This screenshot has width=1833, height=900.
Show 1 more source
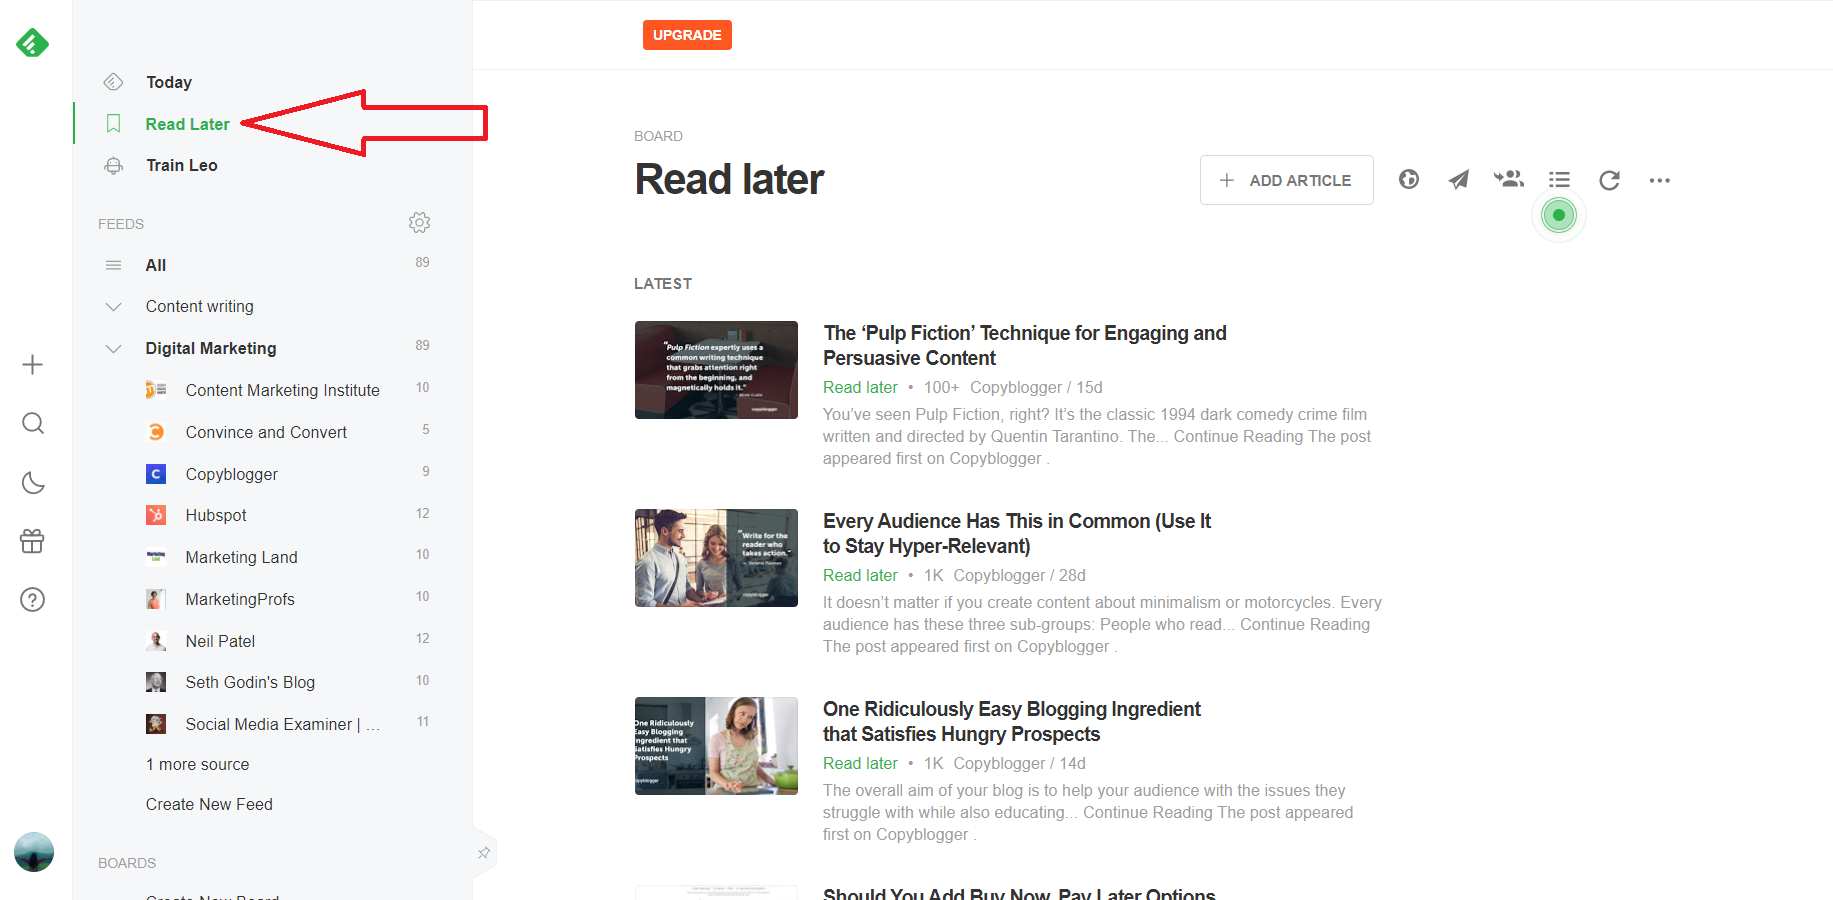(x=197, y=764)
